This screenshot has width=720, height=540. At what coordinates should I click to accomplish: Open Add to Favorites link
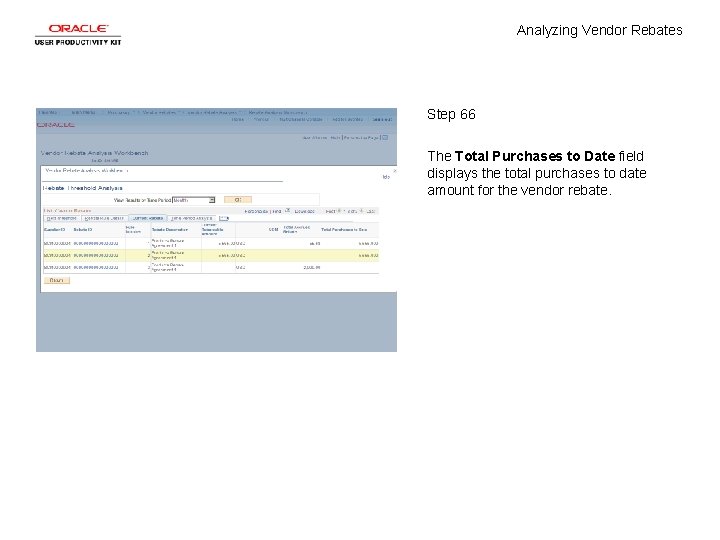347,119
